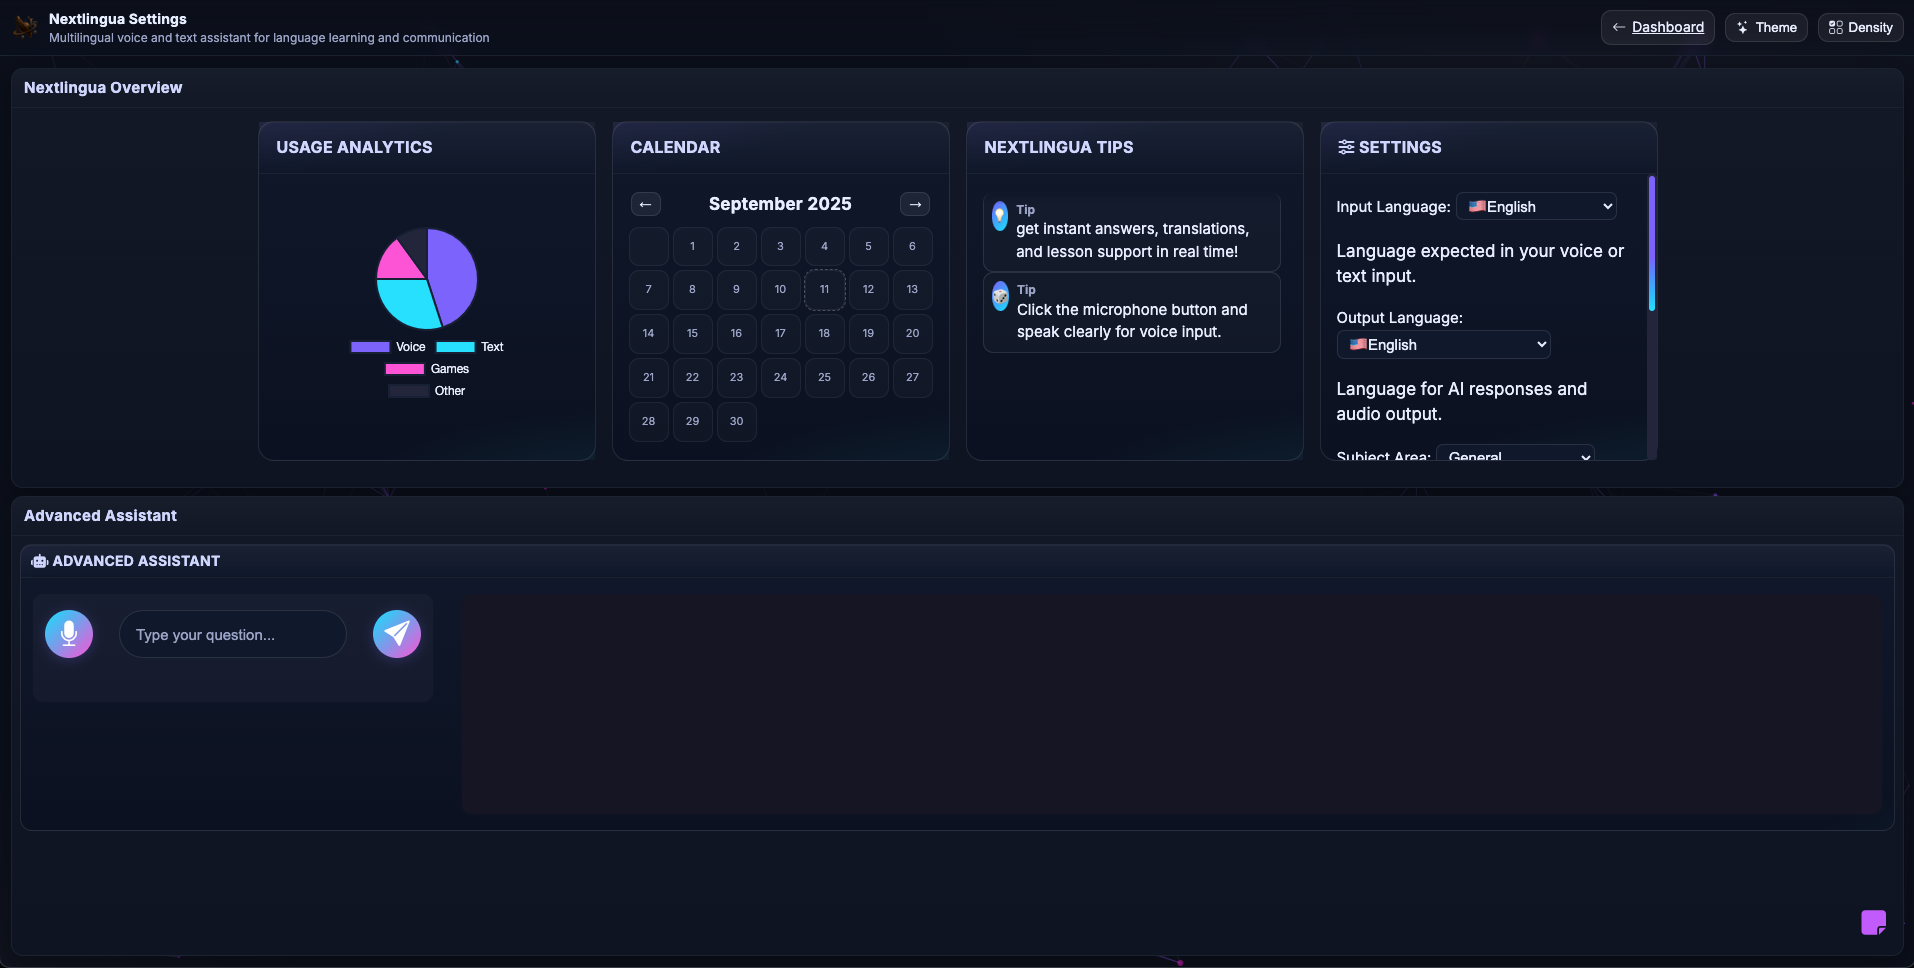This screenshot has height=968, width=1914.
Task: Choose September 15 in calendar
Action: [693, 333]
